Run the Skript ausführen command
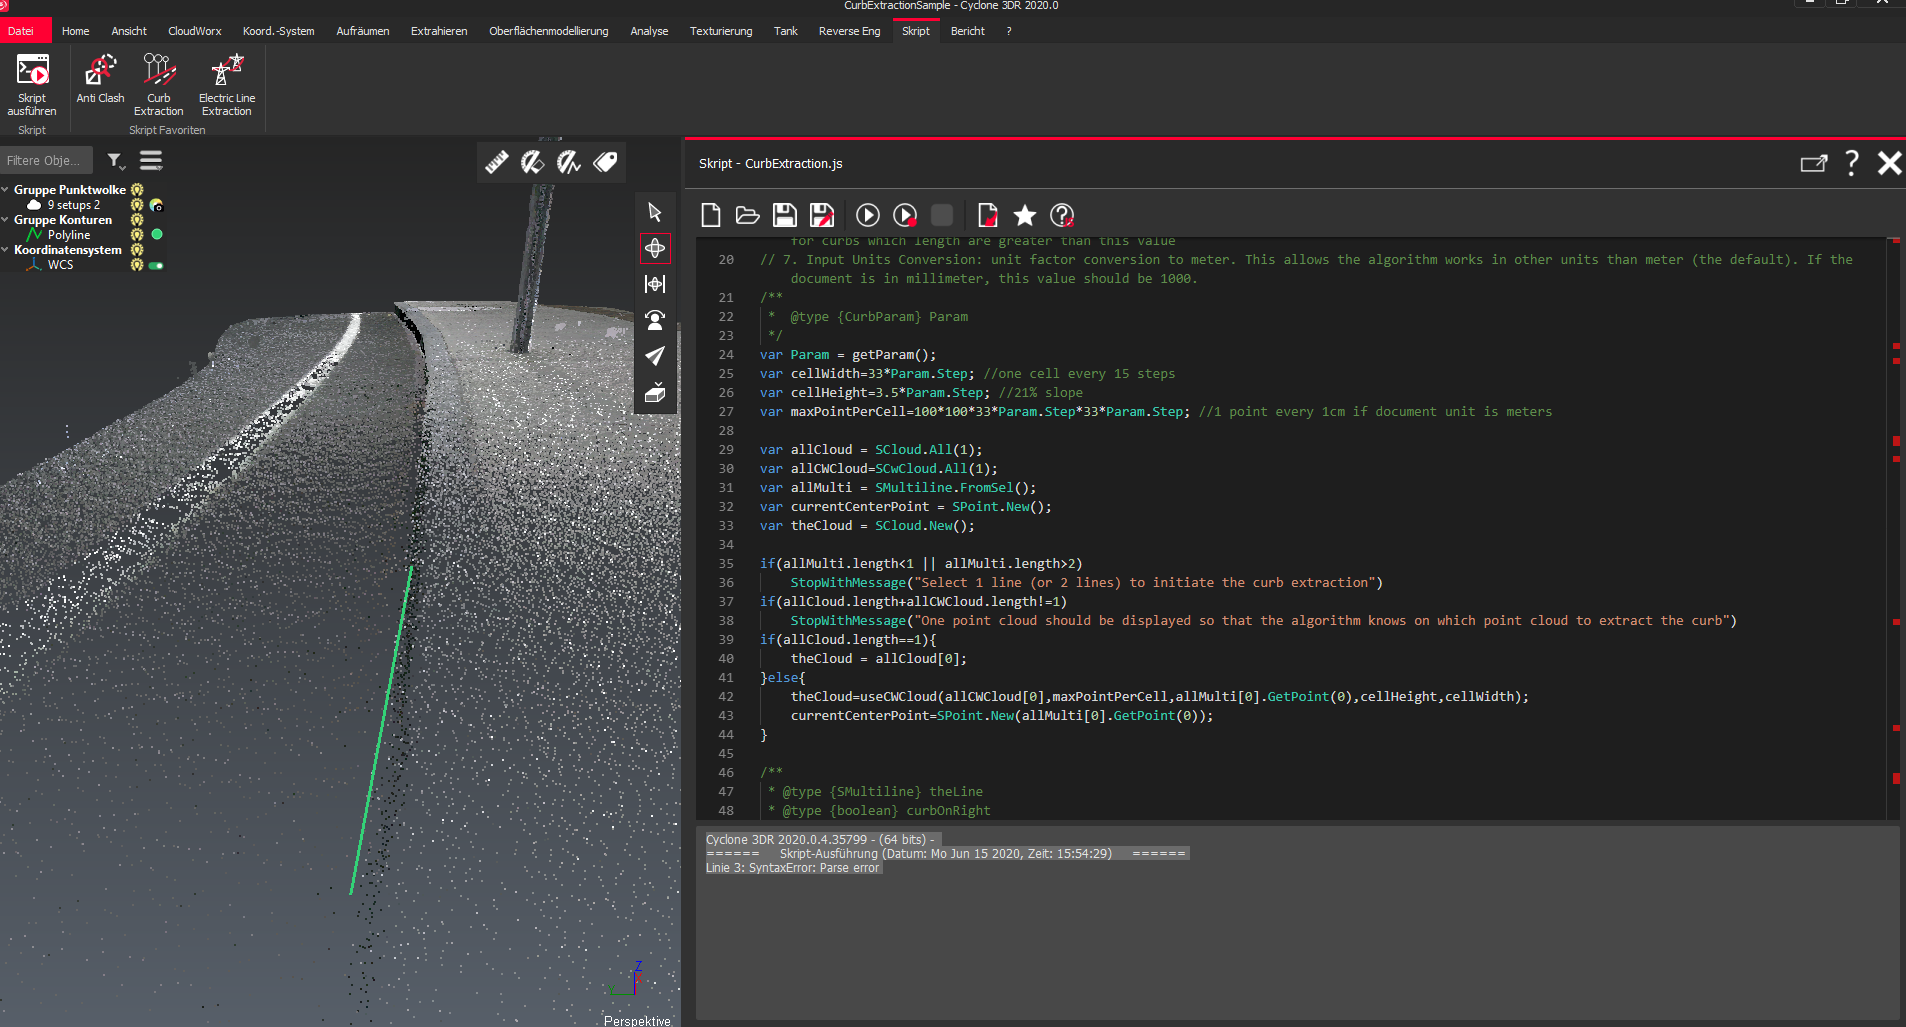 32,85
